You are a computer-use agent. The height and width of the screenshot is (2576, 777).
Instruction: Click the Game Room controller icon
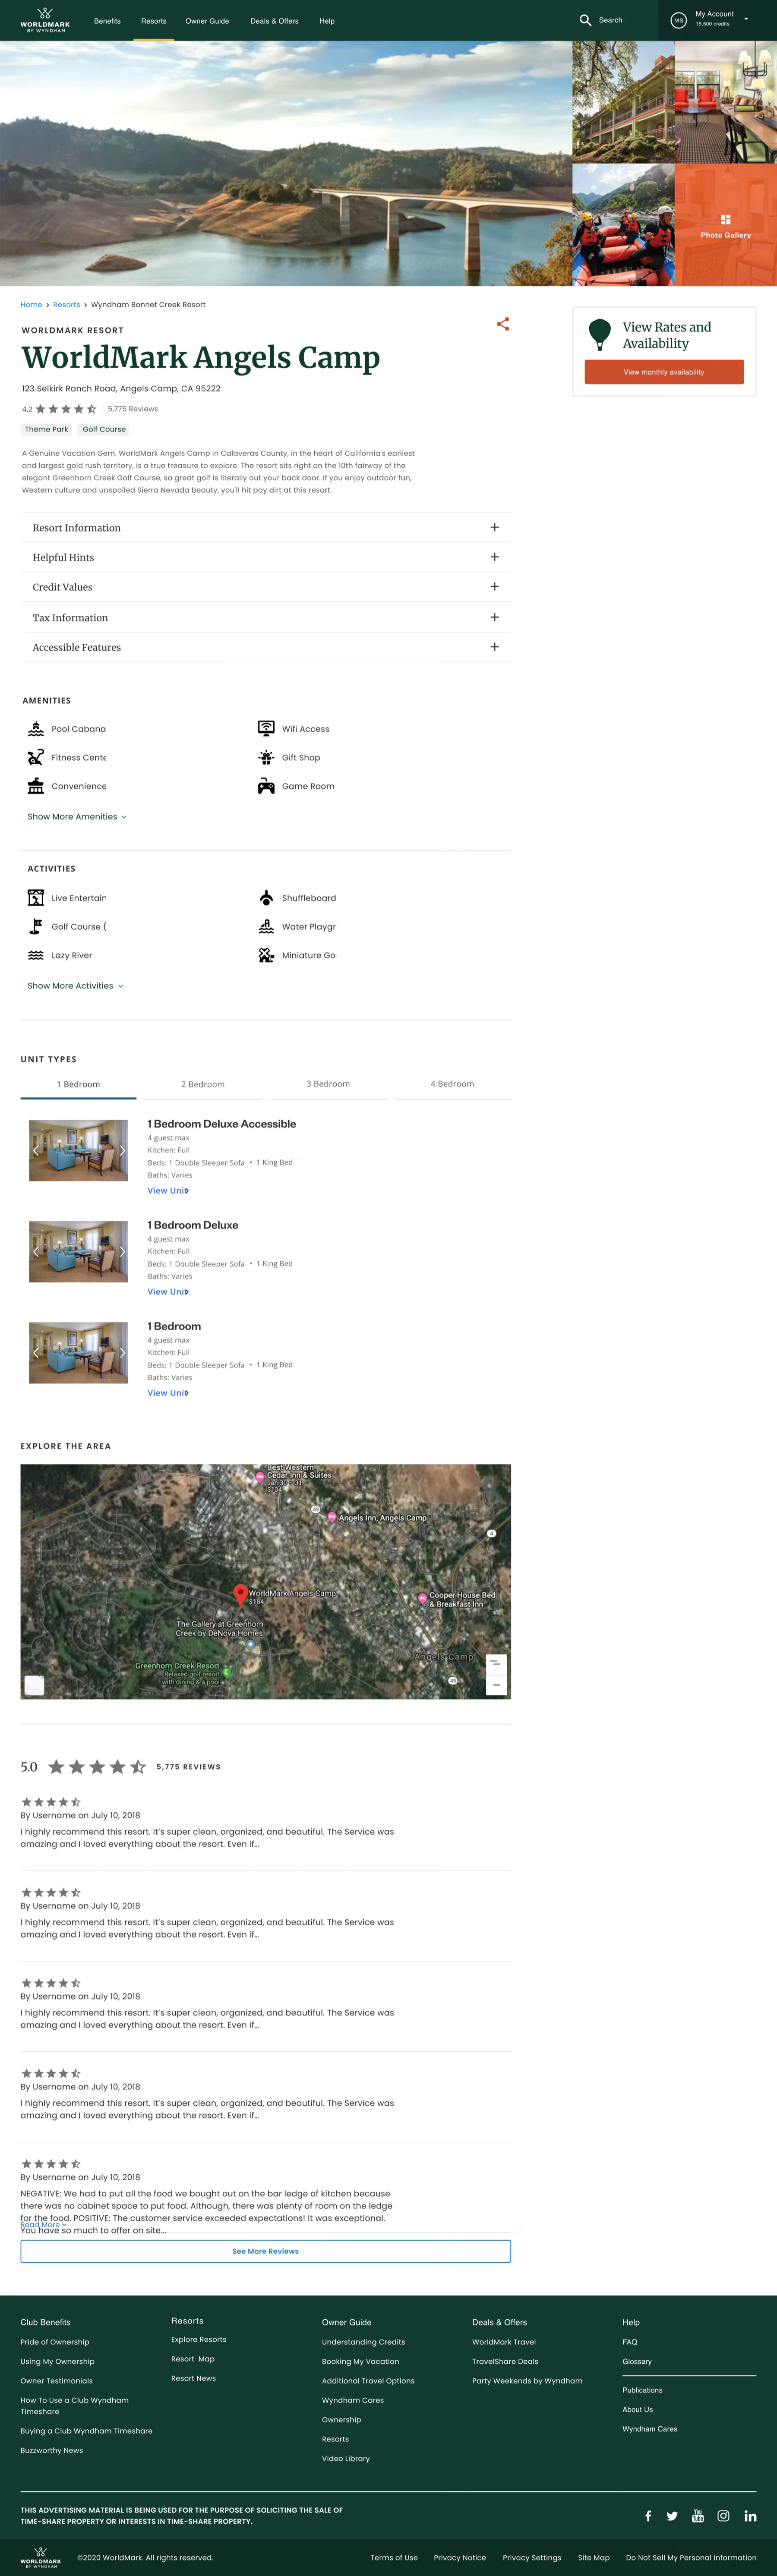[x=266, y=786]
